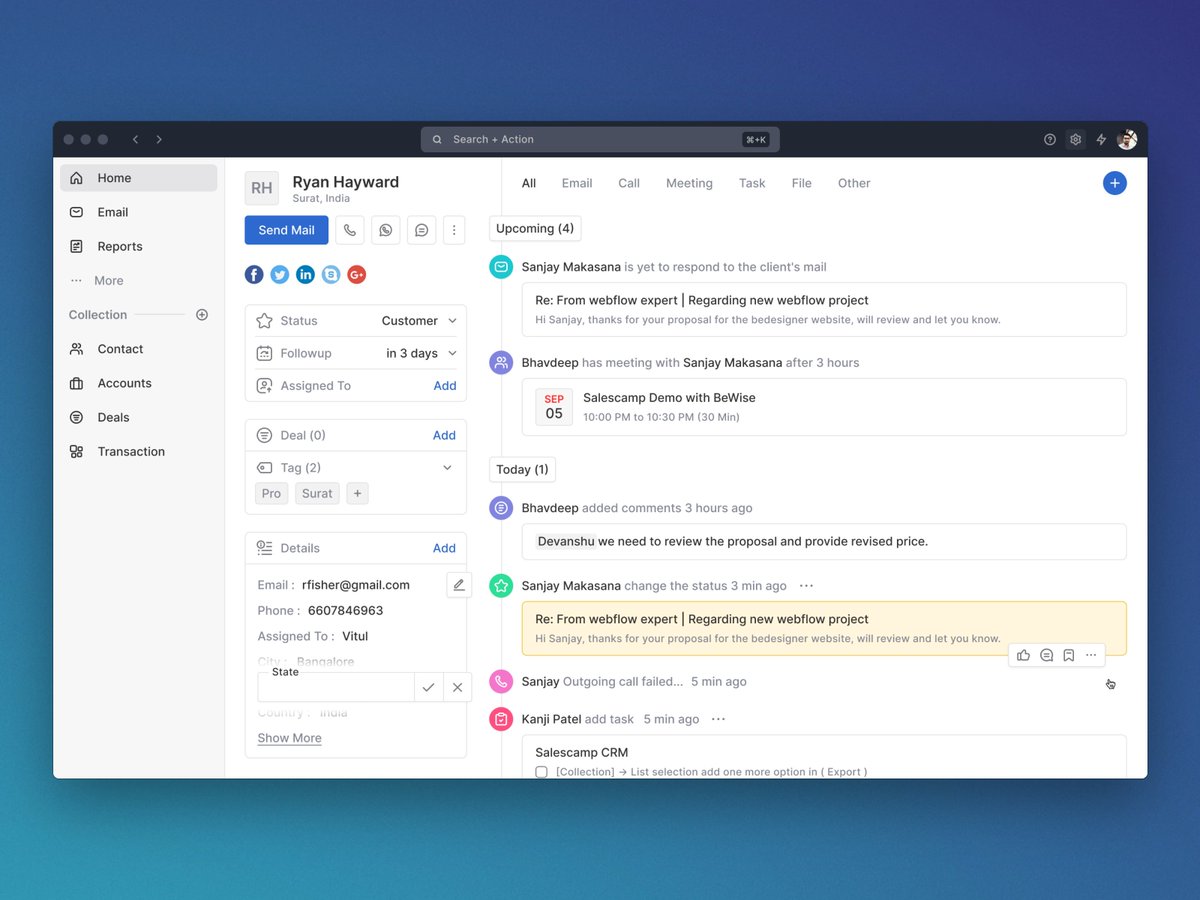
Task: Confirm the State value with checkmark
Action: [x=428, y=687]
